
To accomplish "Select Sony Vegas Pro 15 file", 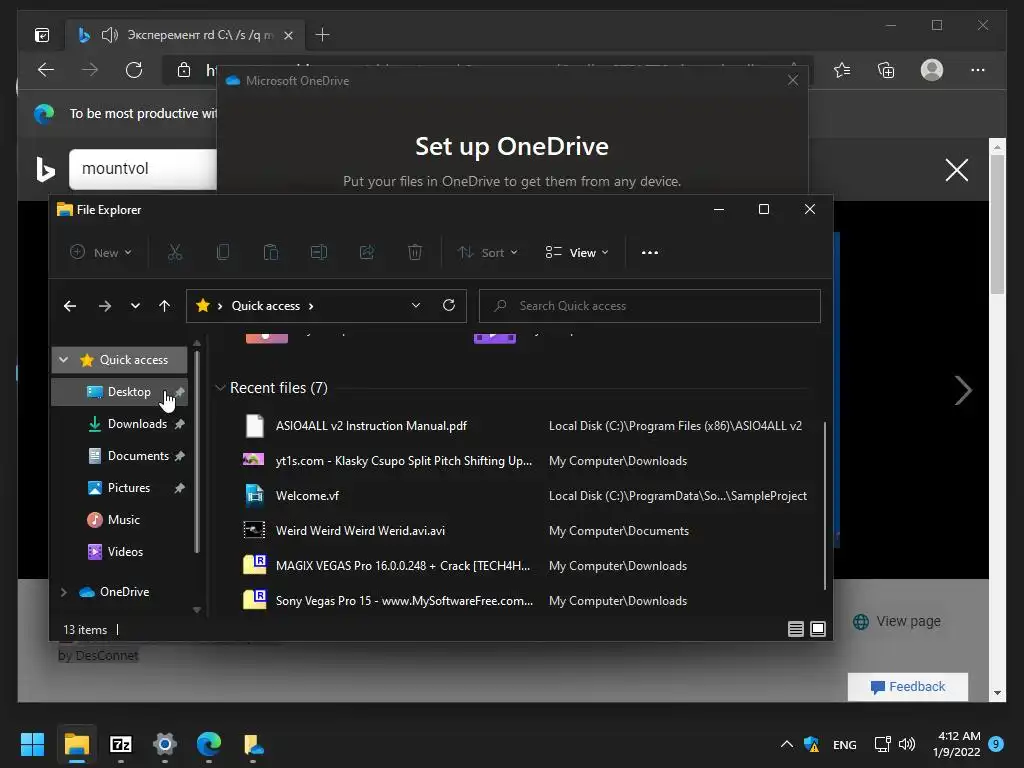I will tap(526, 601).
